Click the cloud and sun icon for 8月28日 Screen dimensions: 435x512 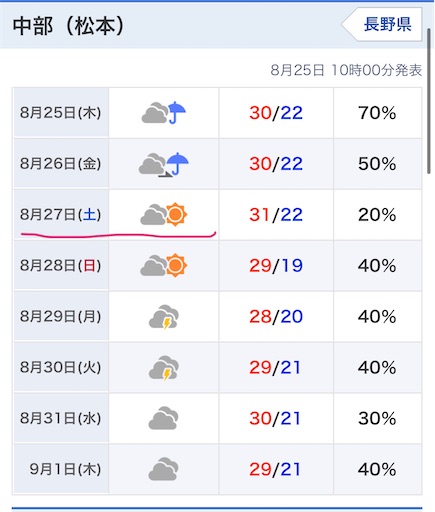pos(164,266)
